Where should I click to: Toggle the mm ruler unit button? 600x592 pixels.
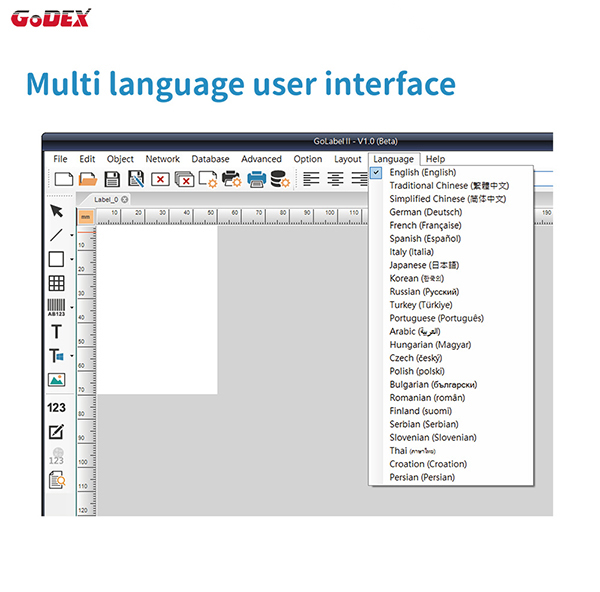(86, 217)
